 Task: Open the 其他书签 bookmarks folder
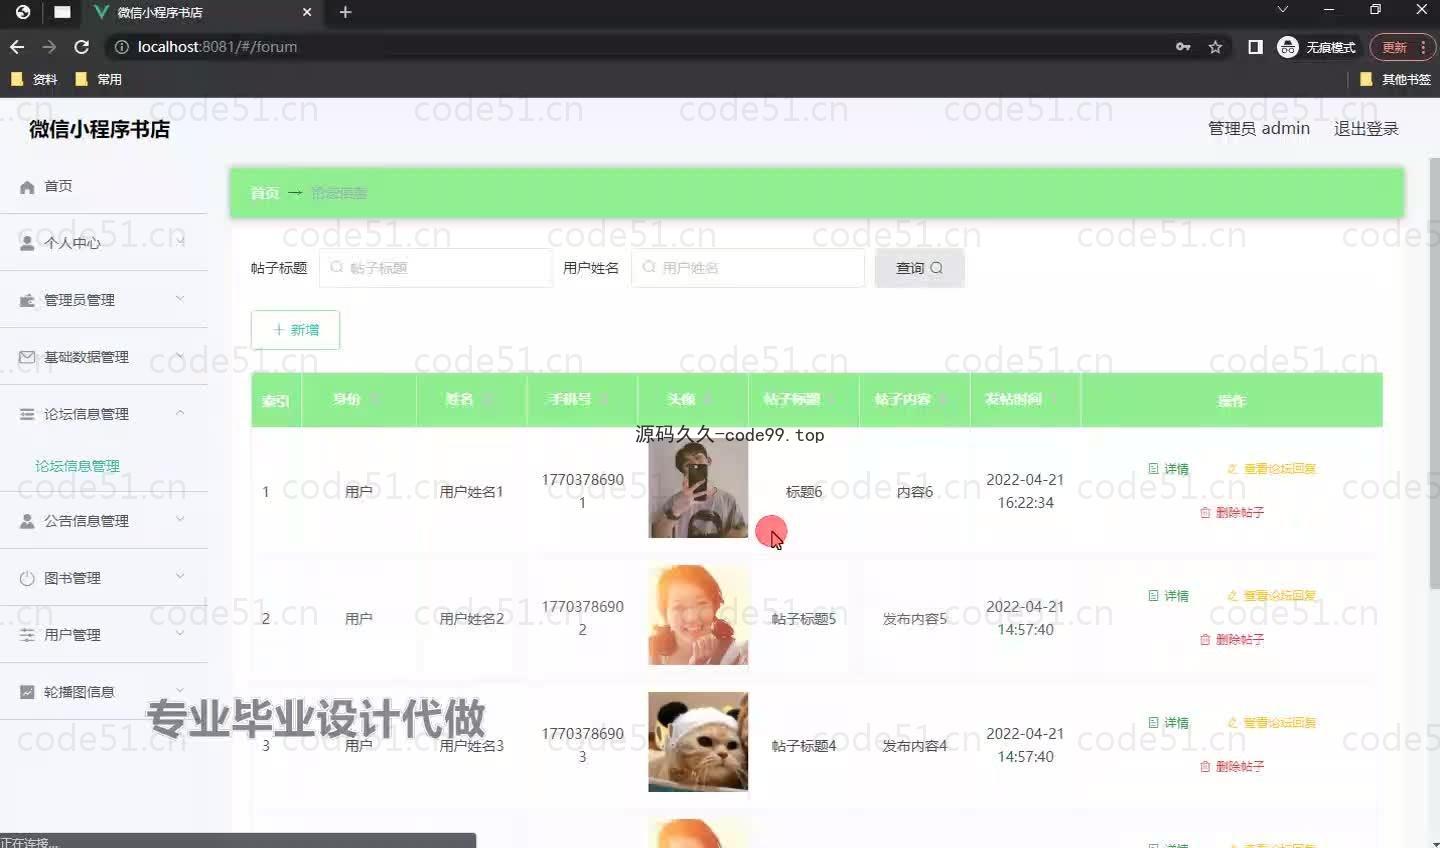click(1396, 79)
